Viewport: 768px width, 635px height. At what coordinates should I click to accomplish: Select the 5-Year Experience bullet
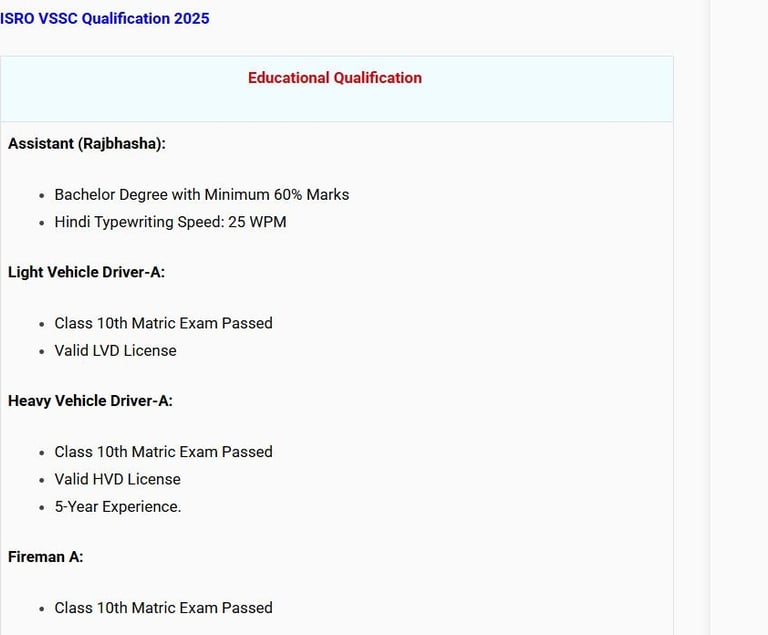118,507
